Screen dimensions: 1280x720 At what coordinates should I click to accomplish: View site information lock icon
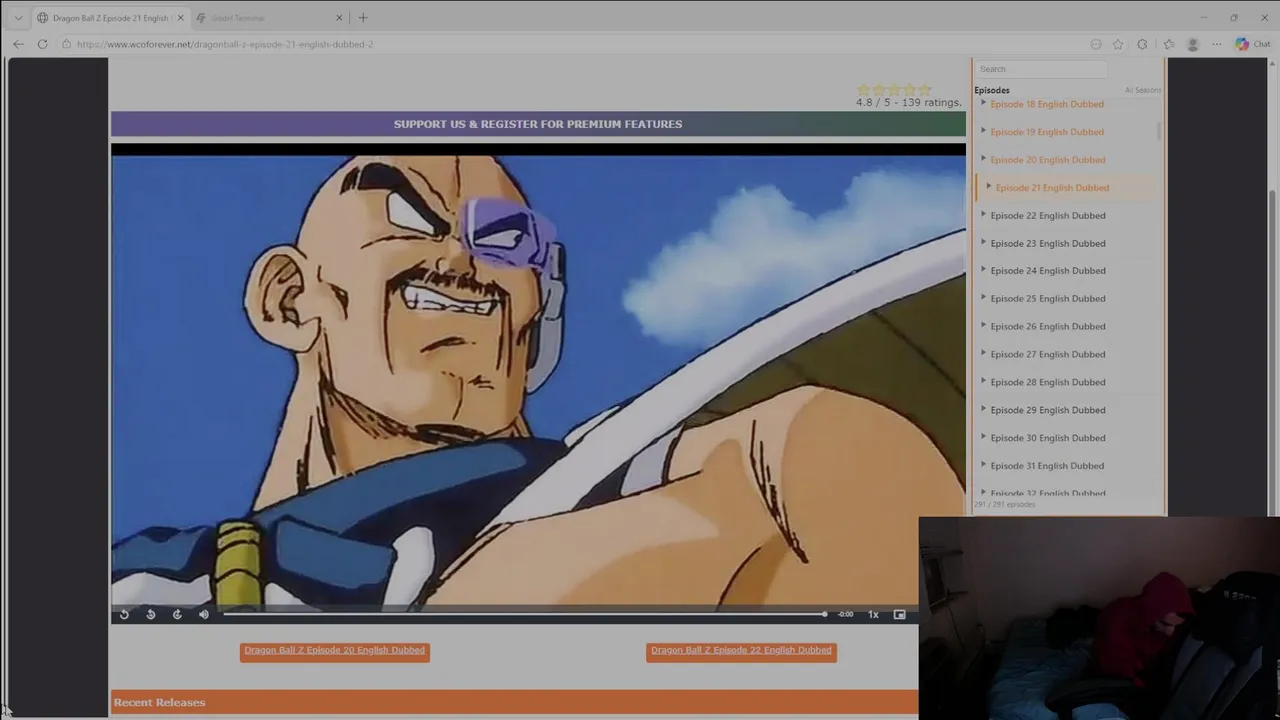click(x=66, y=44)
